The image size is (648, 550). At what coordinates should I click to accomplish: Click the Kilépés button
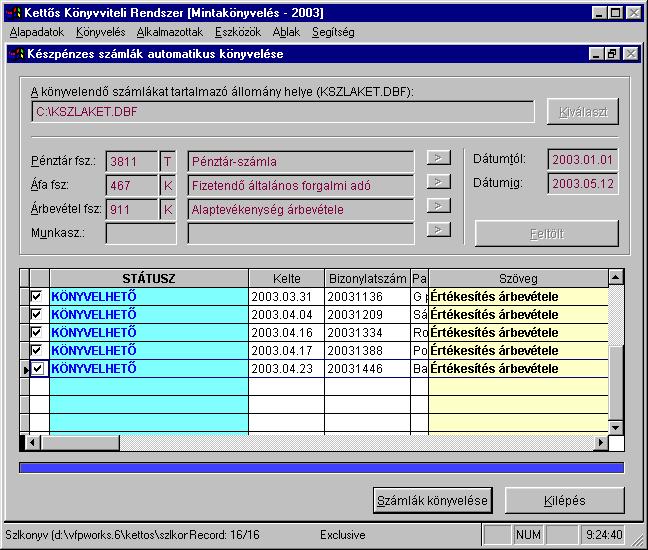pyautogui.click(x=565, y=500)
